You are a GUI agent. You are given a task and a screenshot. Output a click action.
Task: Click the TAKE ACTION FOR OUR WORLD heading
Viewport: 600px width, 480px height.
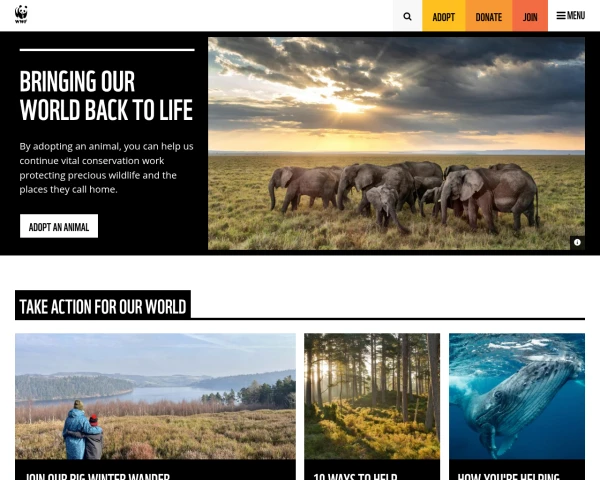pyautogui.click(x=103, y=307)
